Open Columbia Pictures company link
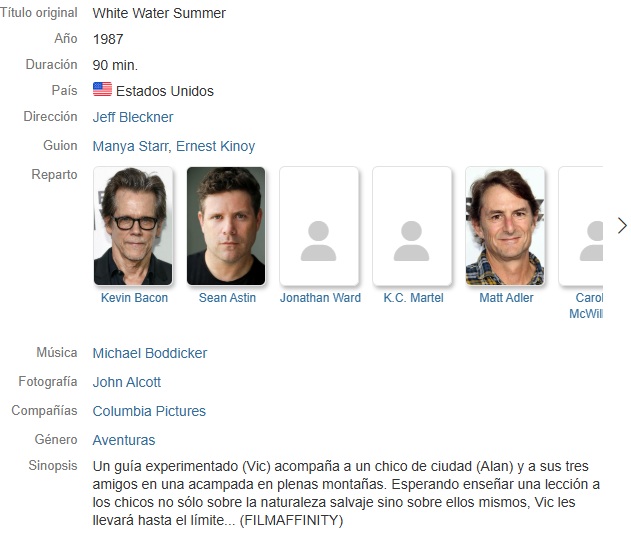 click(x=149, y=411)
